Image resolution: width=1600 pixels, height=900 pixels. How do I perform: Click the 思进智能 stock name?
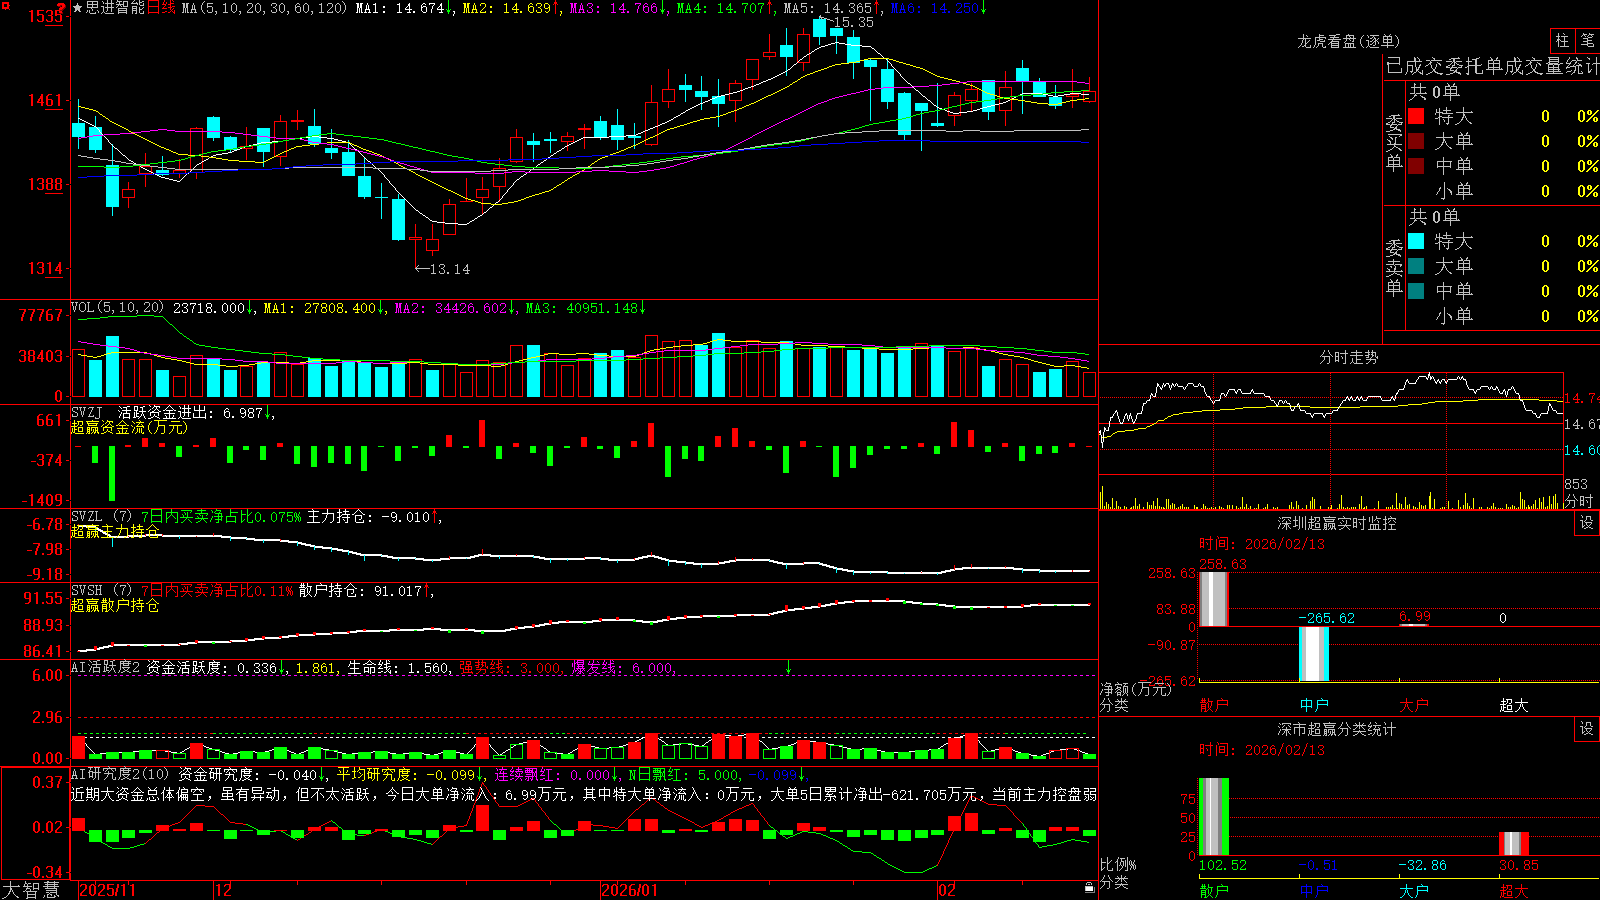click(115, 8)
